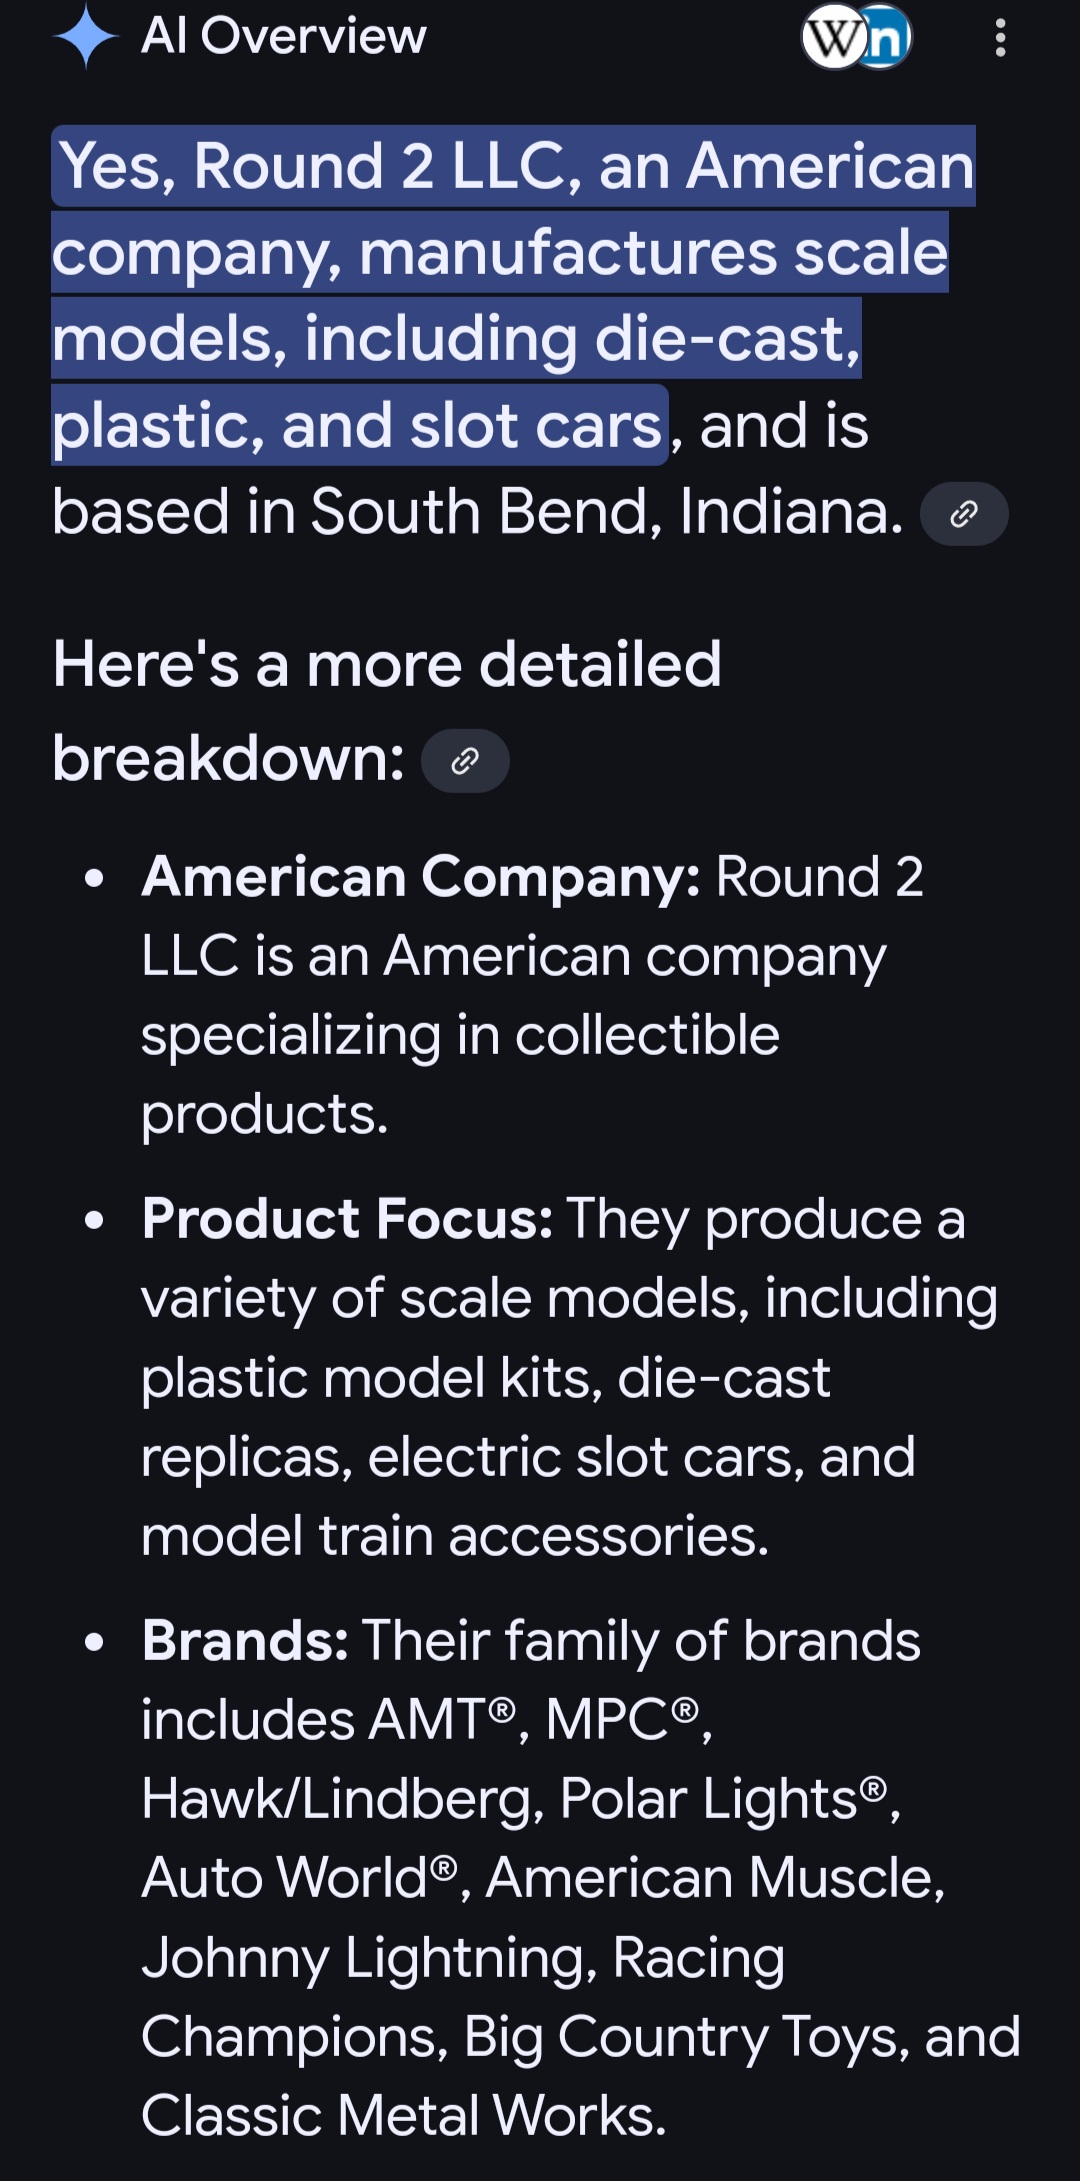The width and height of the screenshot is (1080, 2181).
Task: Tap the 'Brands:' bullet label
Action: coord(245,1641)
